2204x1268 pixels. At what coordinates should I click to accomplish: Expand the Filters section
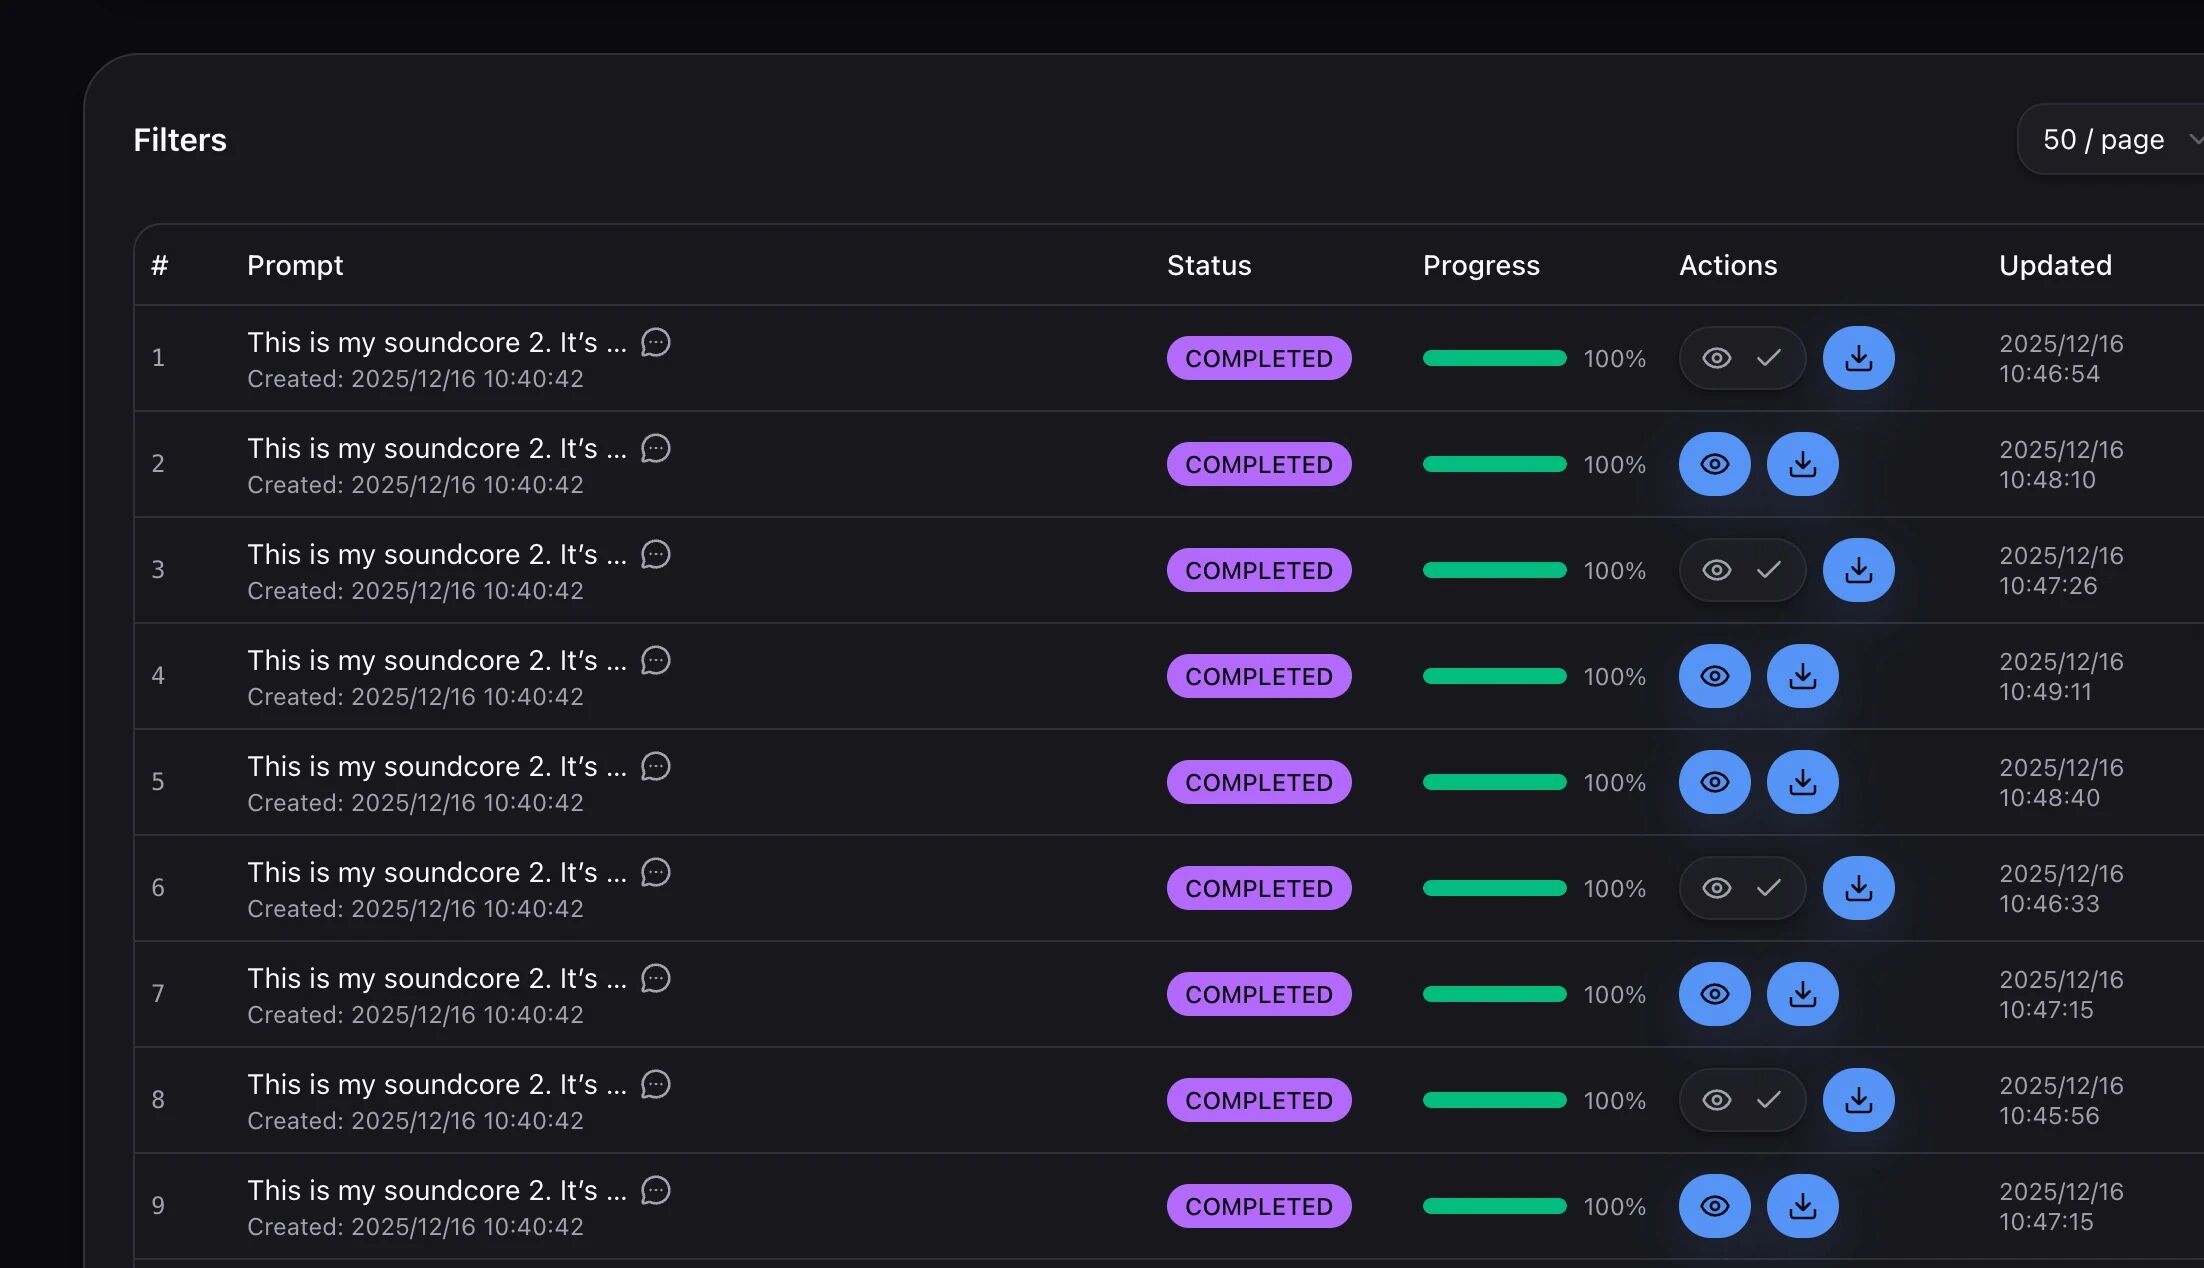pyautogui.click(x=180, y=140)
